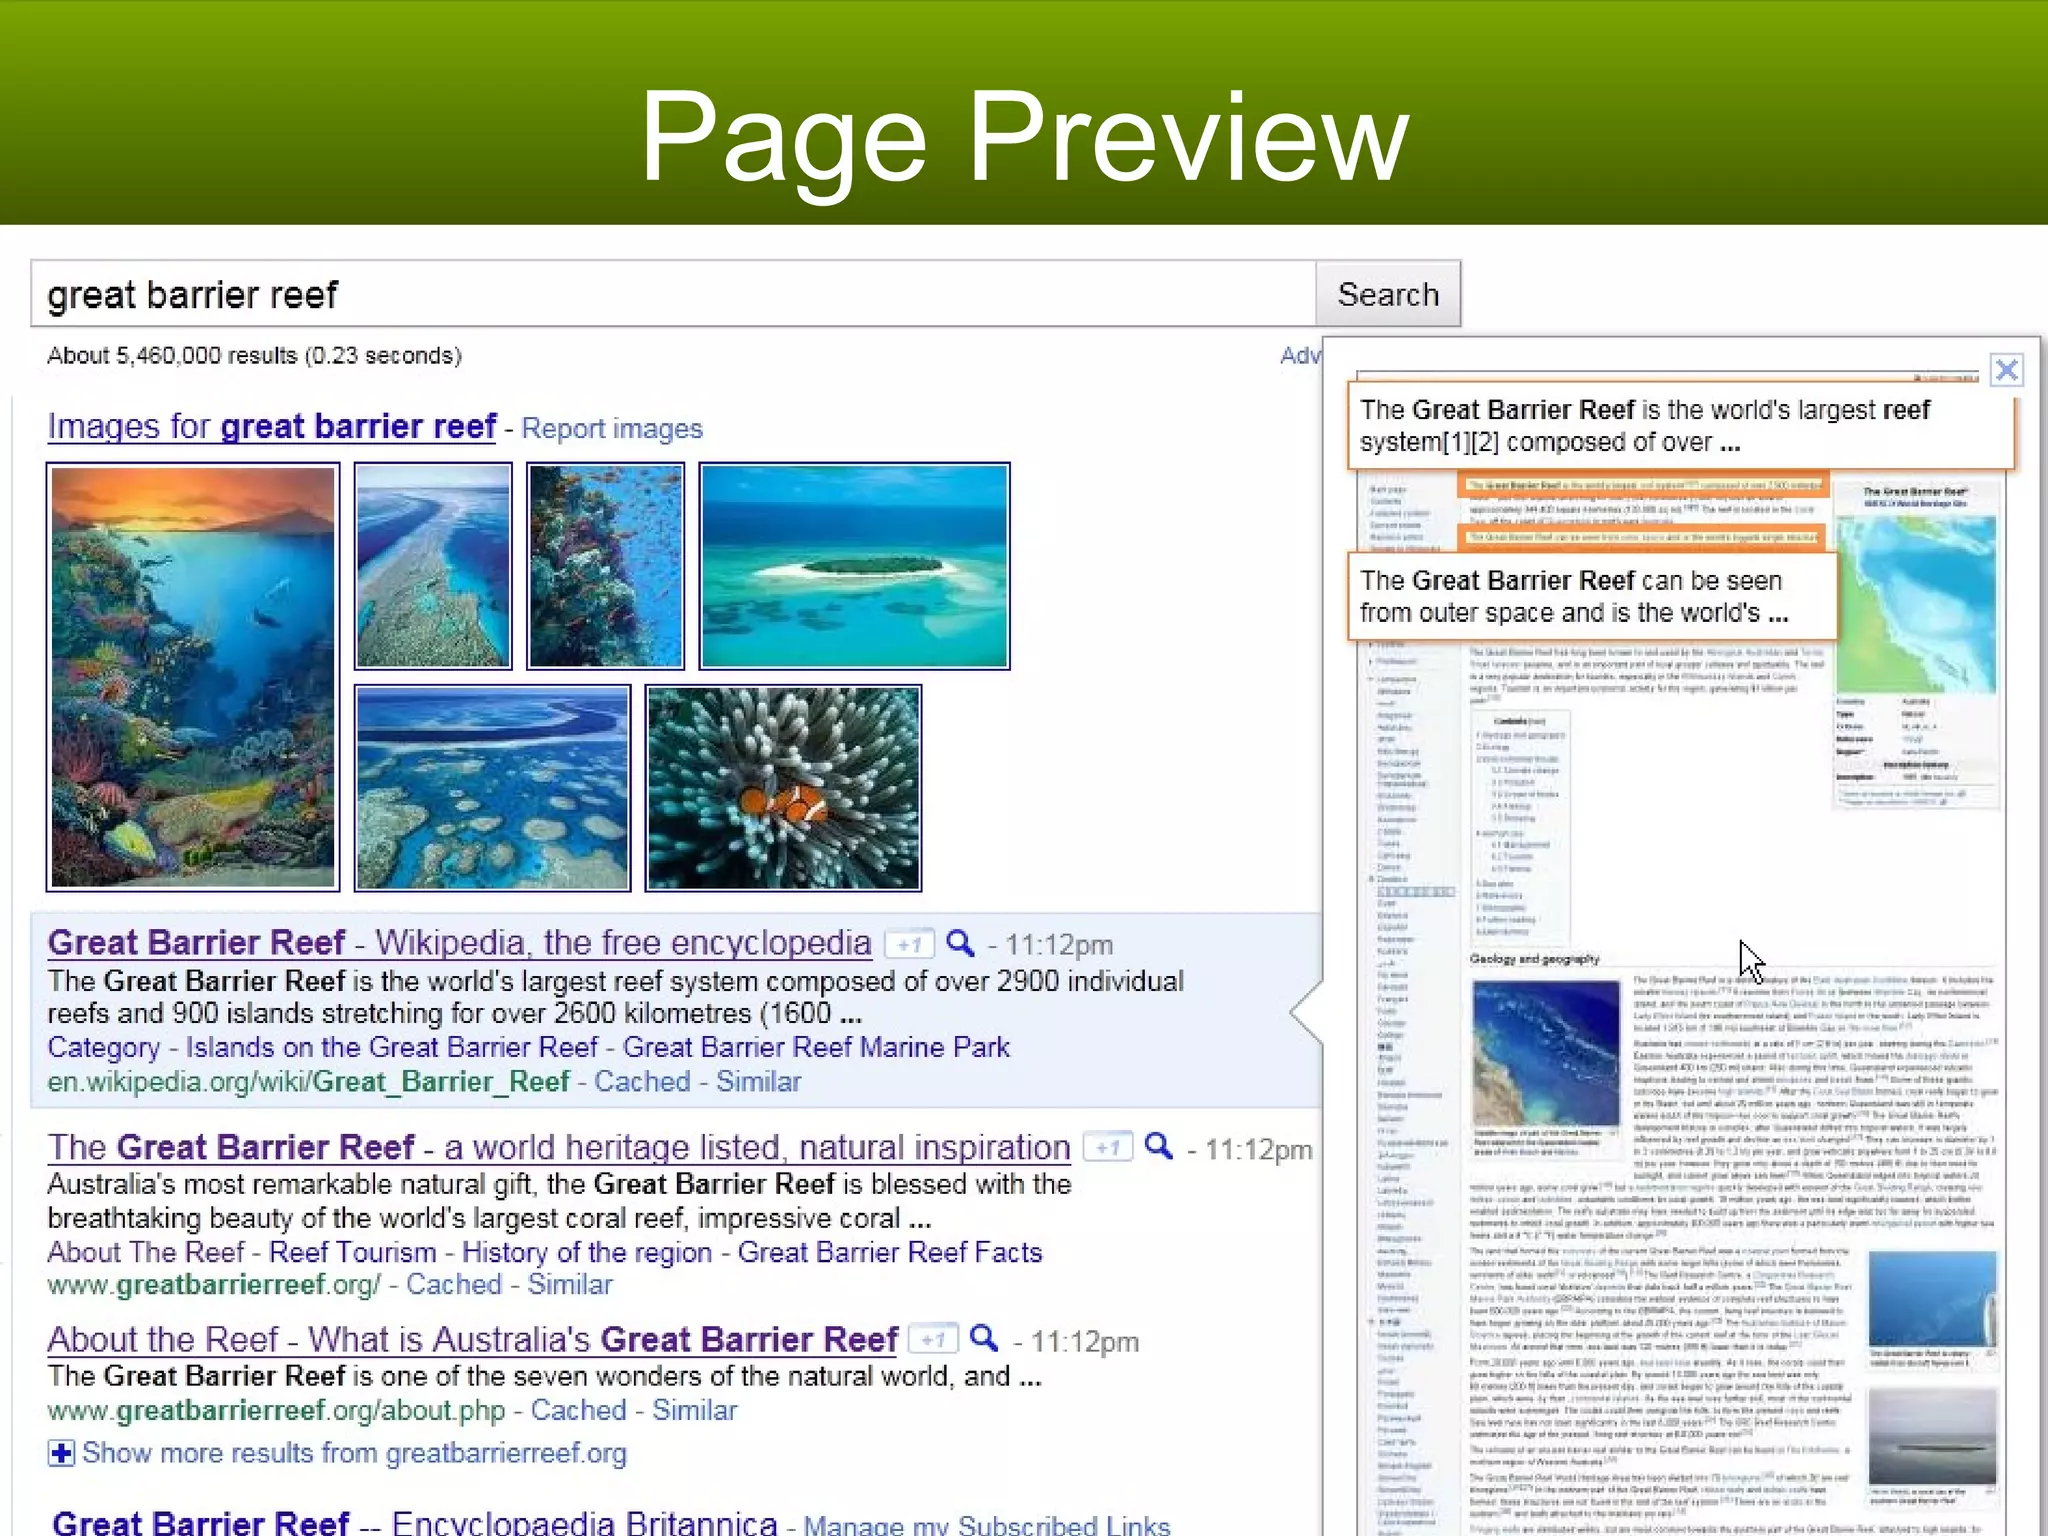Click preview magnifier on Wikipedia result
Image resolution: width=2048 pixels, height=1536 pixels.
click(960, 943)
